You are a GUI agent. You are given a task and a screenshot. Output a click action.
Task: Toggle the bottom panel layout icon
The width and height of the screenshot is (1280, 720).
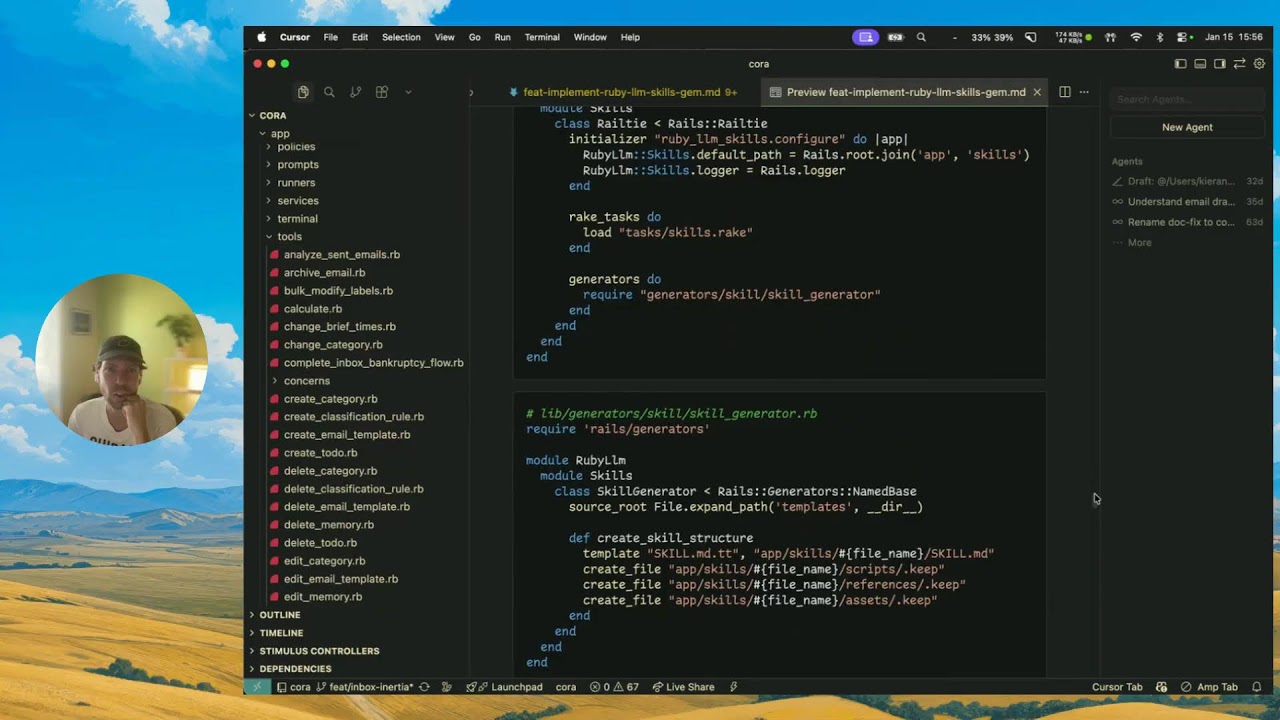pos(1200,64)
